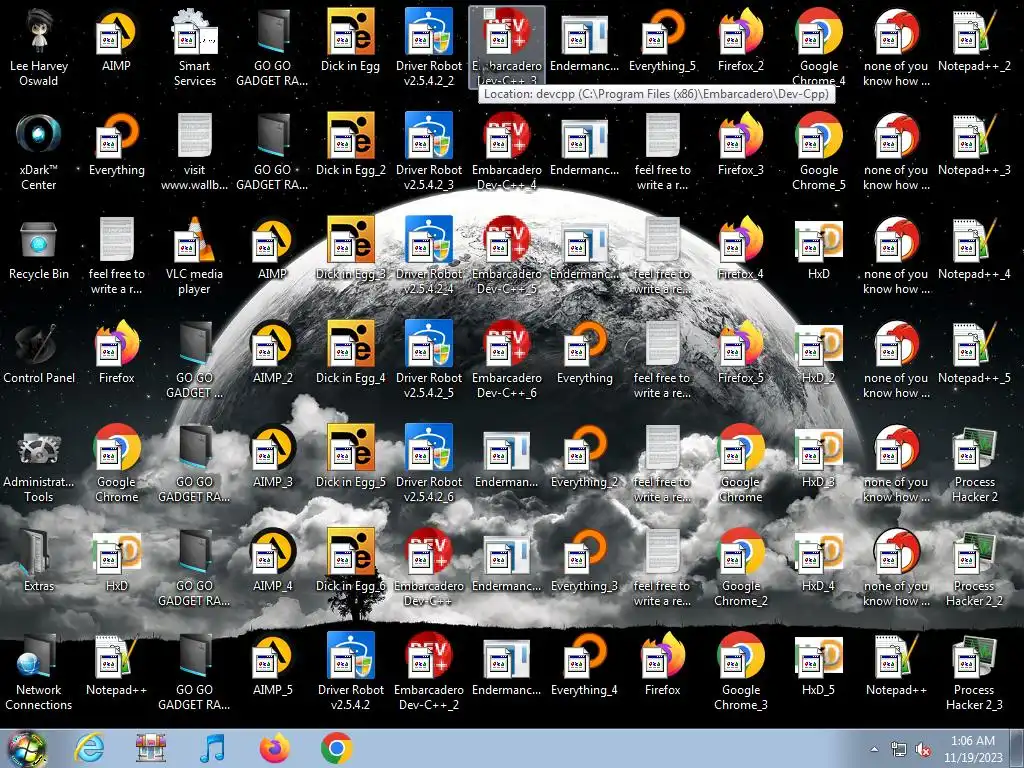This screenshot has height=768, width=1024.
Task: Uncheck the Embarcadero Dev-C++_3 selection checkbox
Action: [x=489, y=13]
